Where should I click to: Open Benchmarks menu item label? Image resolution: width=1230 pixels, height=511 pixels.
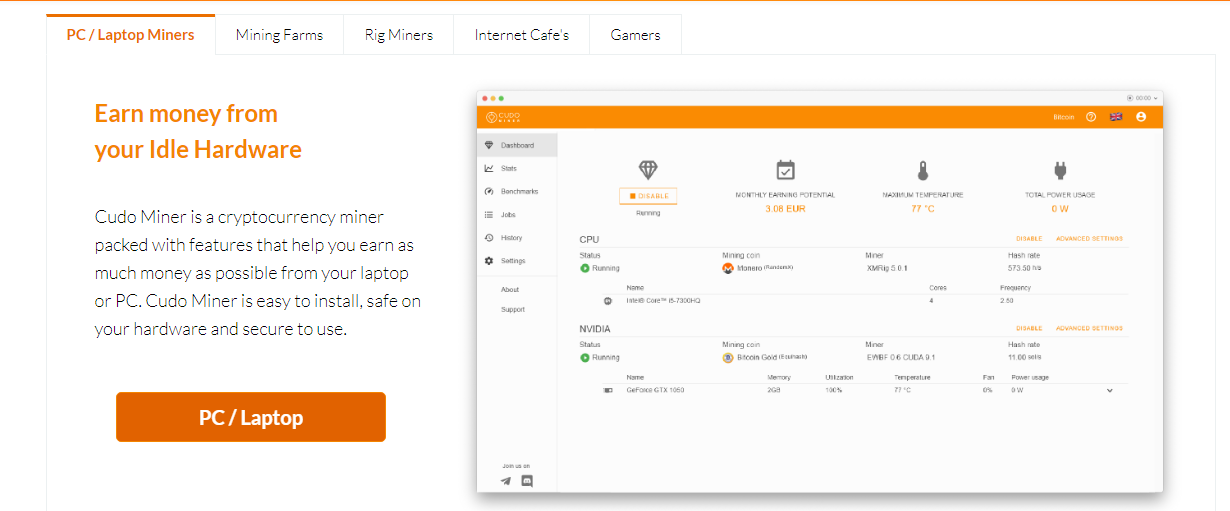pos(520,191)
